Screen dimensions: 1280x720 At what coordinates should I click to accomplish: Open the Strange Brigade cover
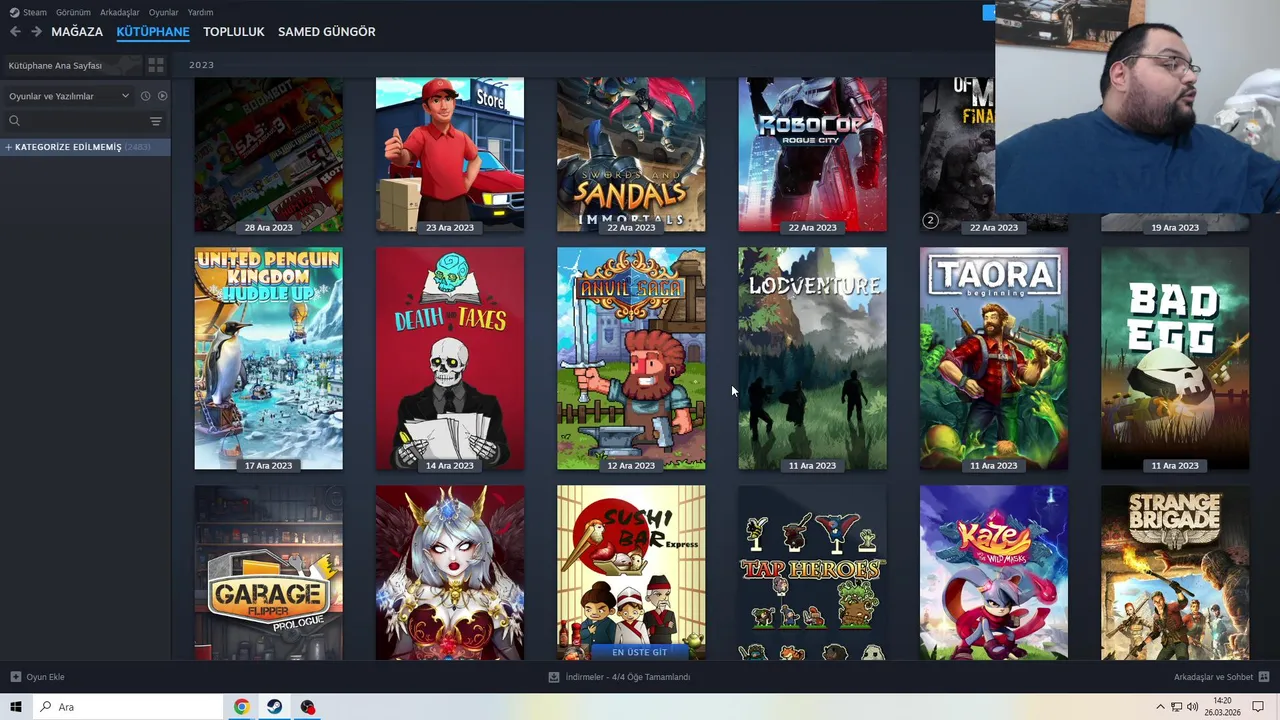1175,573
